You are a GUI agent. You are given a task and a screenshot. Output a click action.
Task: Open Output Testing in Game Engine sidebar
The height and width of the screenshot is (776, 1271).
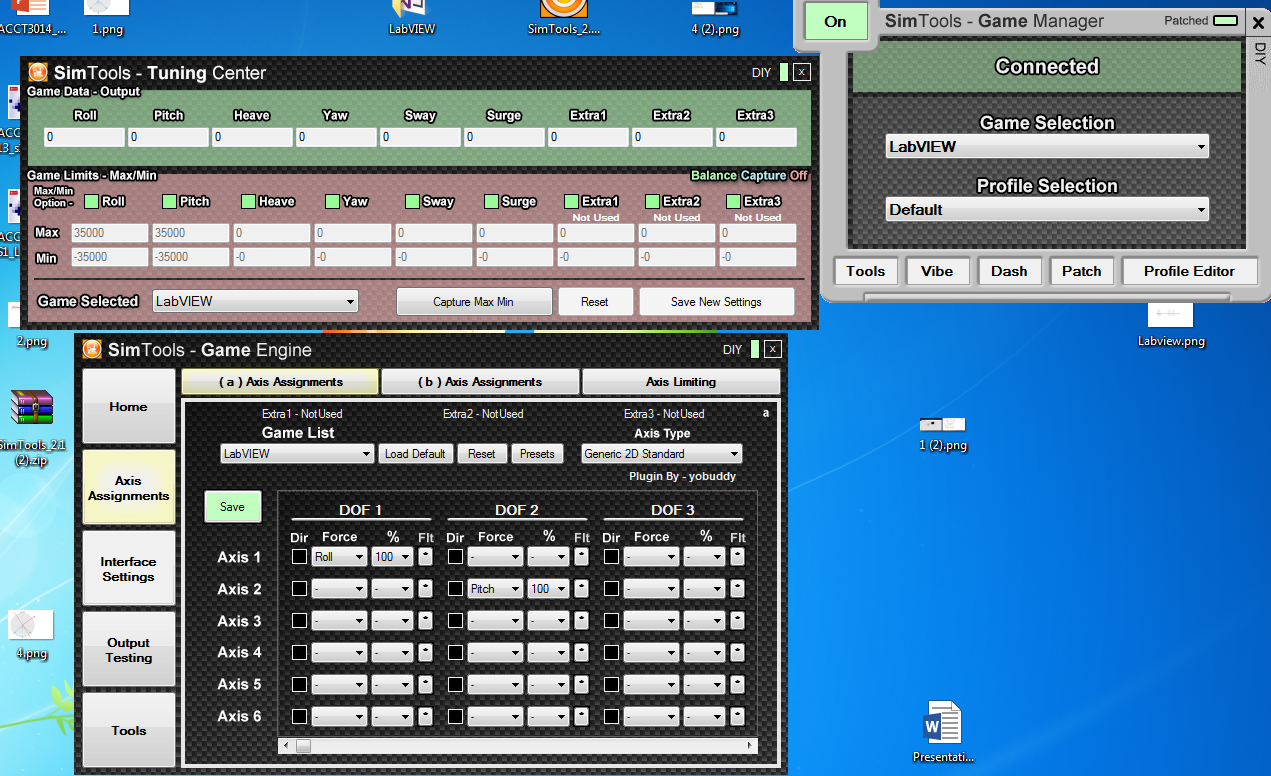[x=128, y=650]
